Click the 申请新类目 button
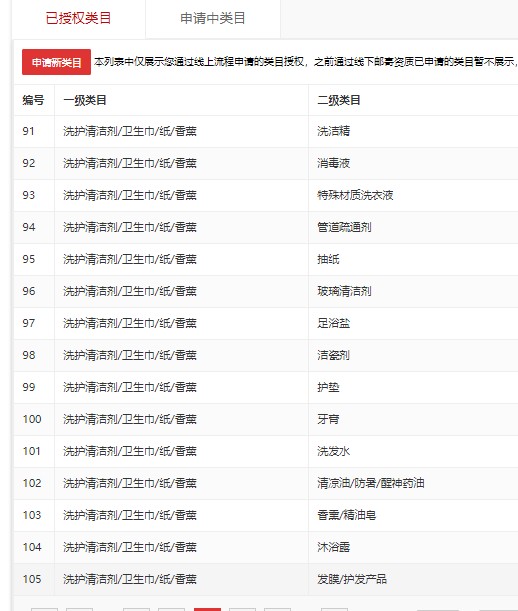The image size is (518, 611). click(x=57, y=62)
